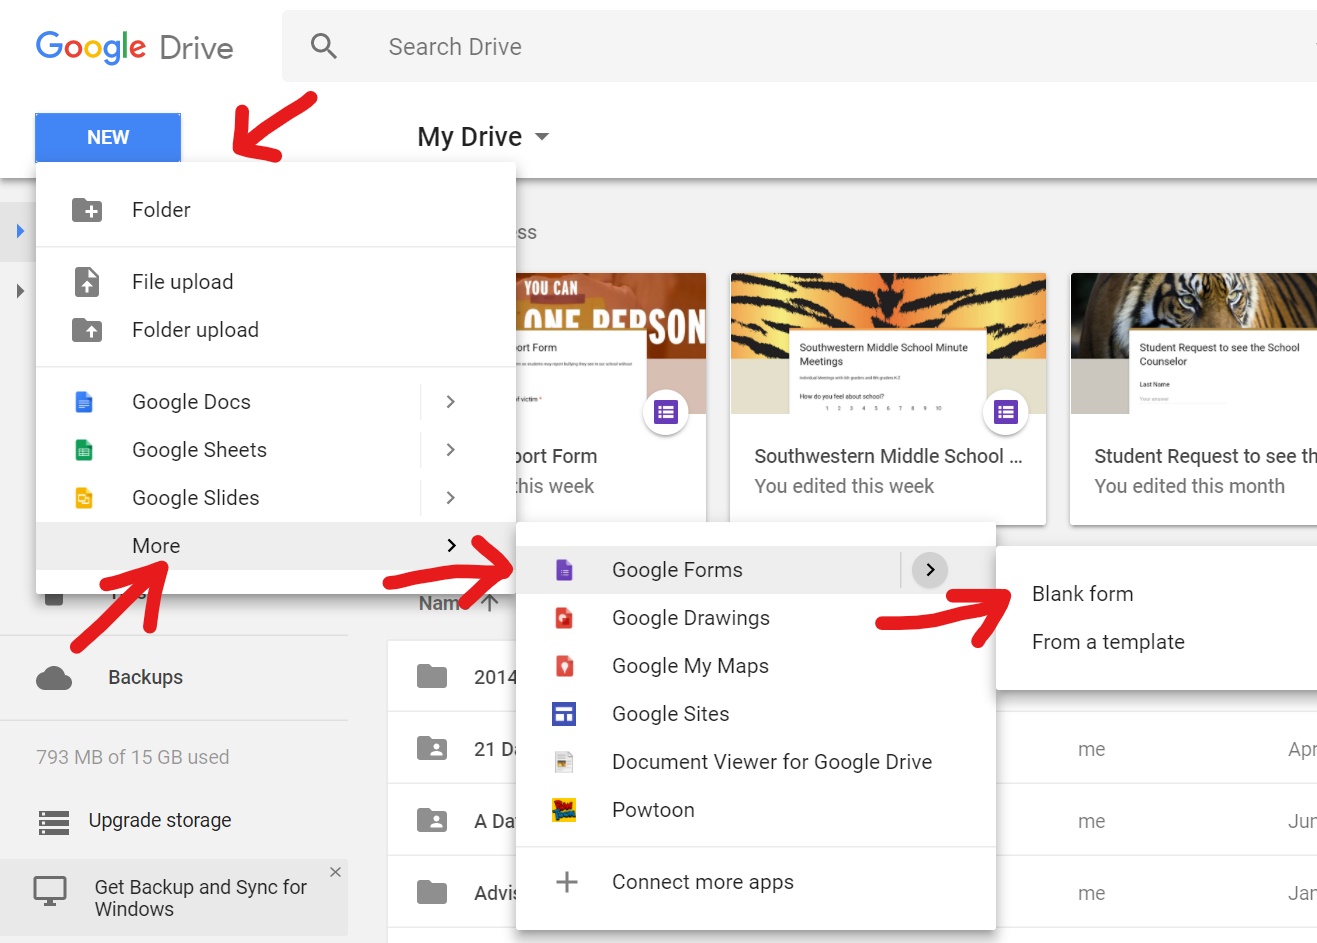The height and width of the screenshot is (943, 1317).
Task: Click the blue NEW button
Action: tap(108, 137)
